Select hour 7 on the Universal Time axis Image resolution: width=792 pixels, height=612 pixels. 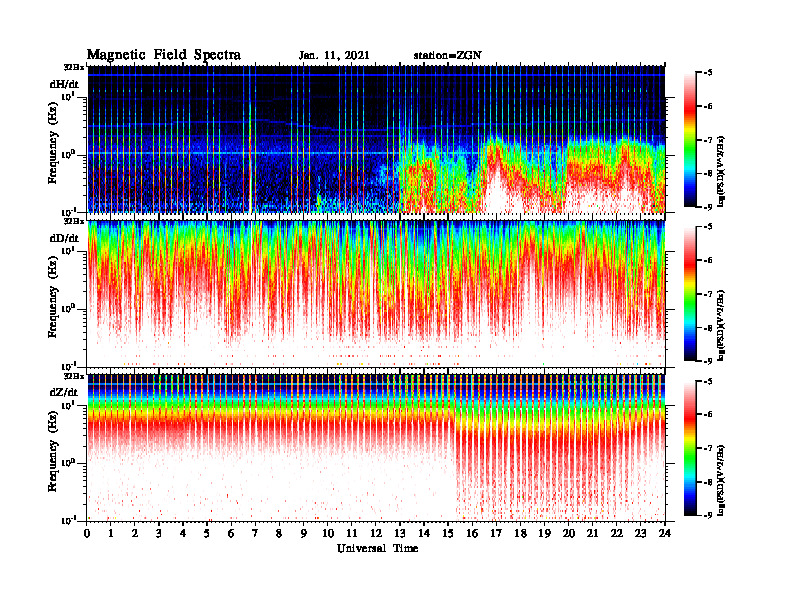click(x=255, y=534)
